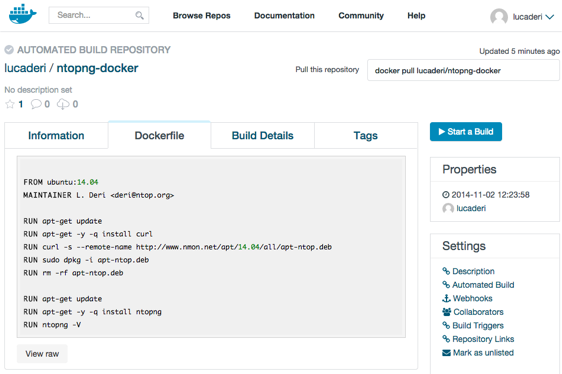Click 'RUN rm -rf apt-ntop.deb' line
This screenshot has height=374, width=562.
pyautogui.click(x=73, y=273)
